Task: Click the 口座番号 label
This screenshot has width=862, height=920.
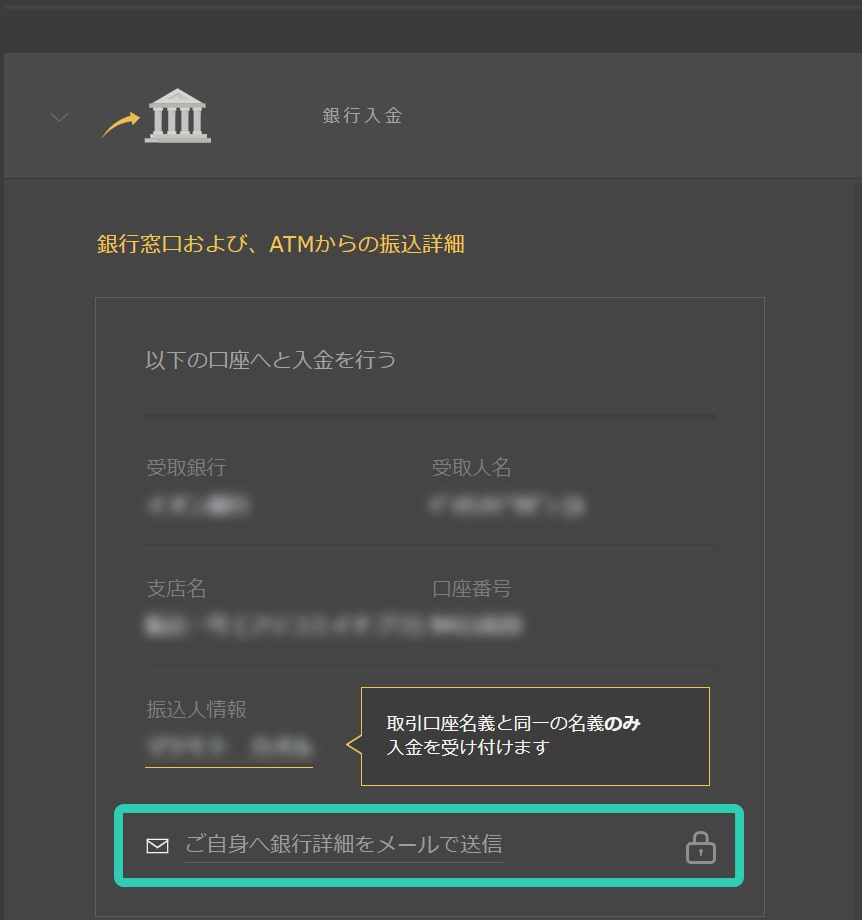Action: pos(471,588)
